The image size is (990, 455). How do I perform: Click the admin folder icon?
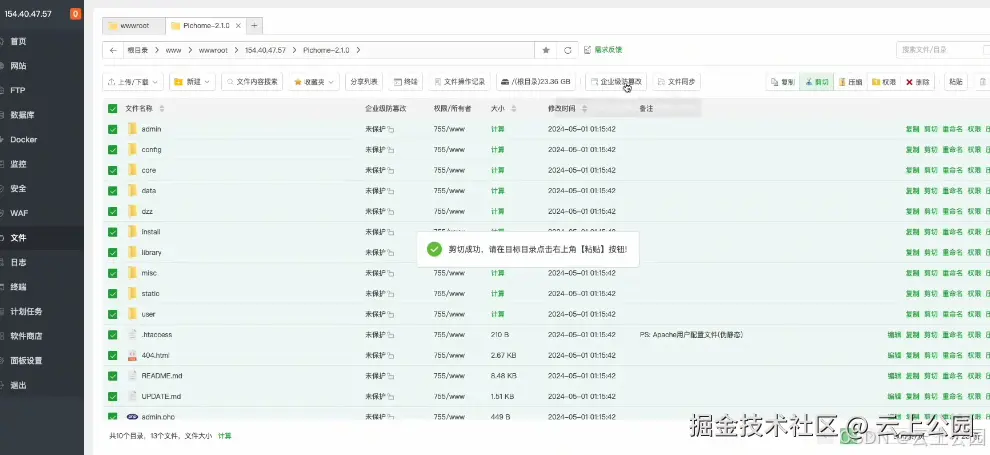tap(132, 129)
